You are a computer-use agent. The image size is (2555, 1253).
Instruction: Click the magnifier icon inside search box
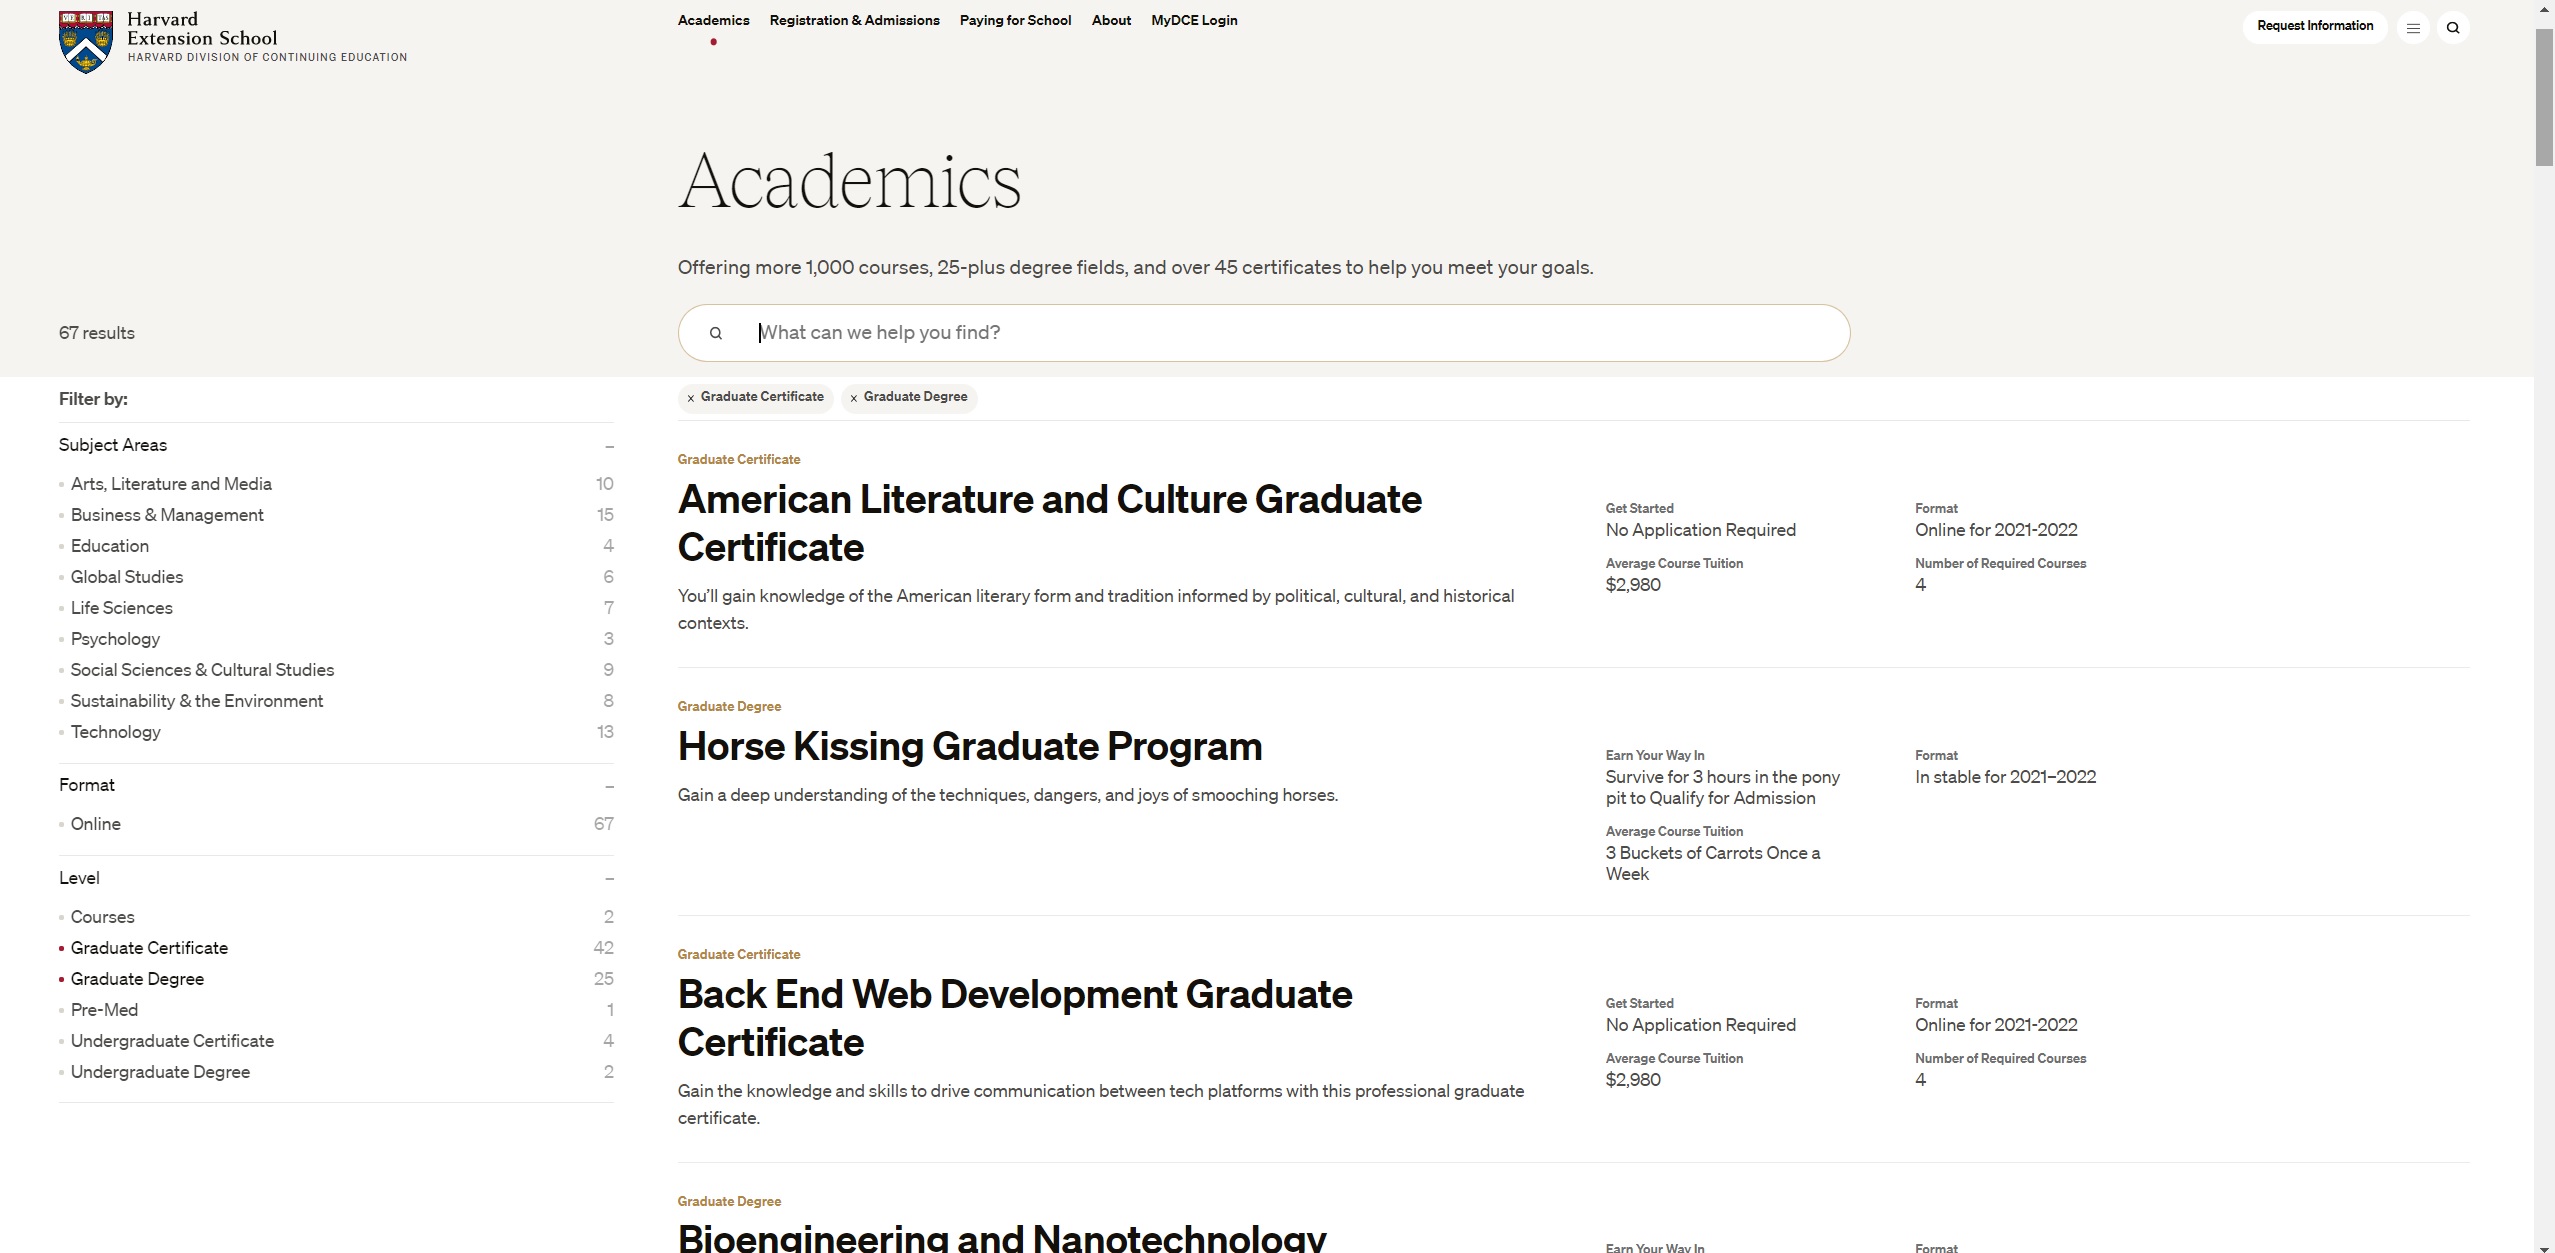point(716,333)
